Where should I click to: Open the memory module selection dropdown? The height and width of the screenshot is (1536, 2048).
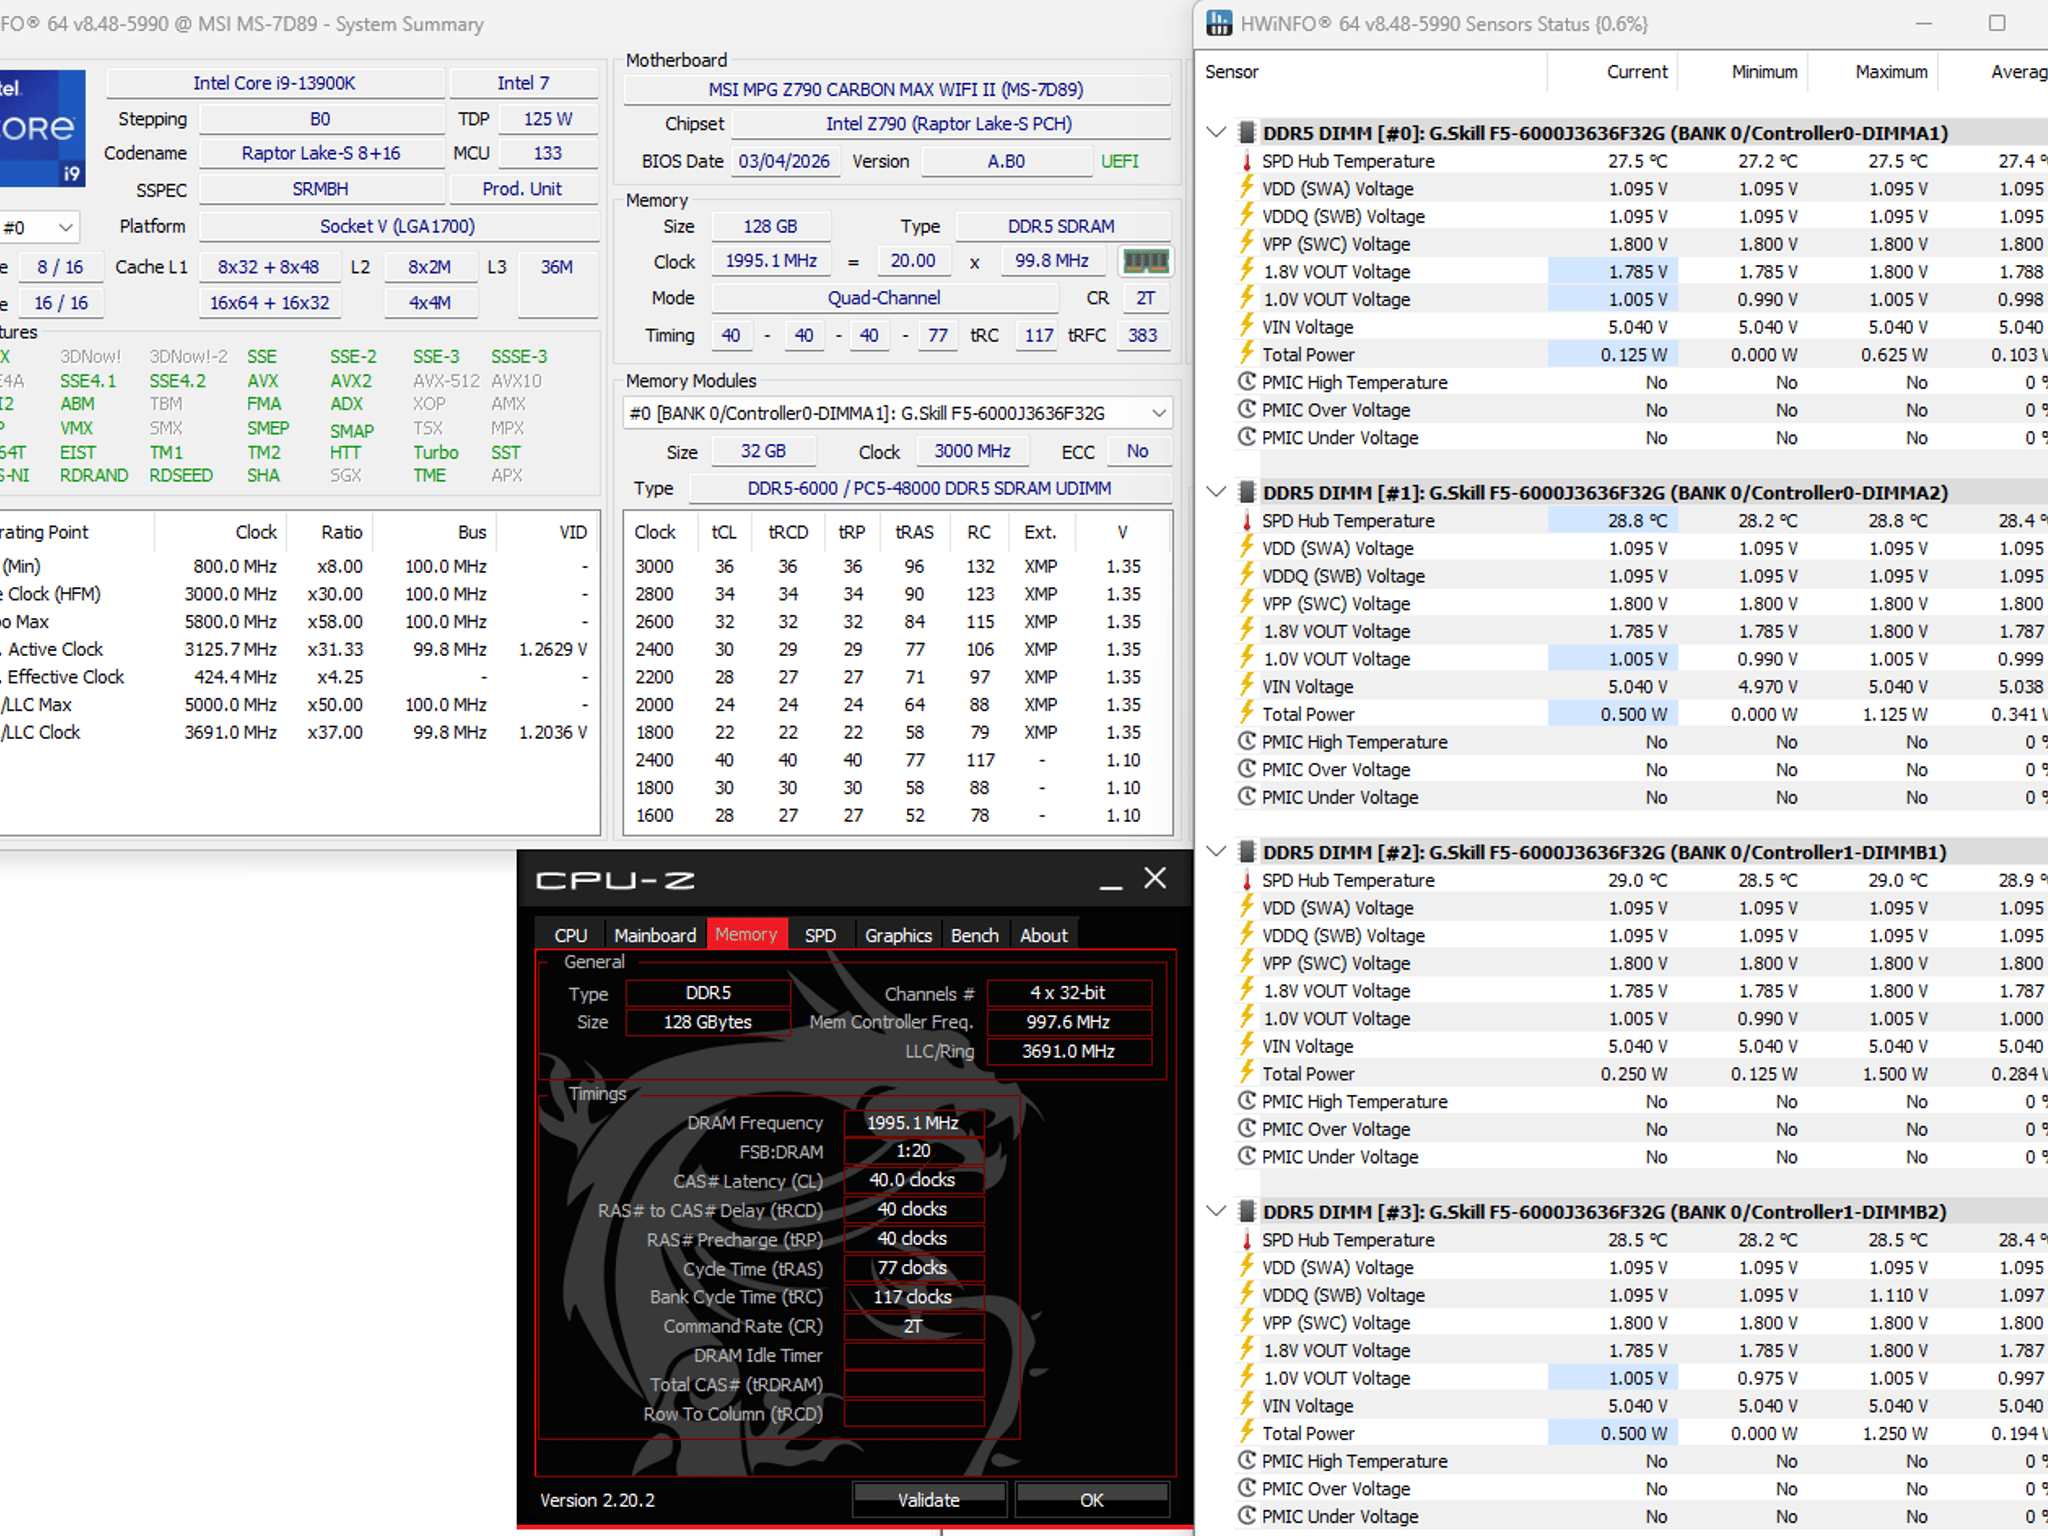1159,413
